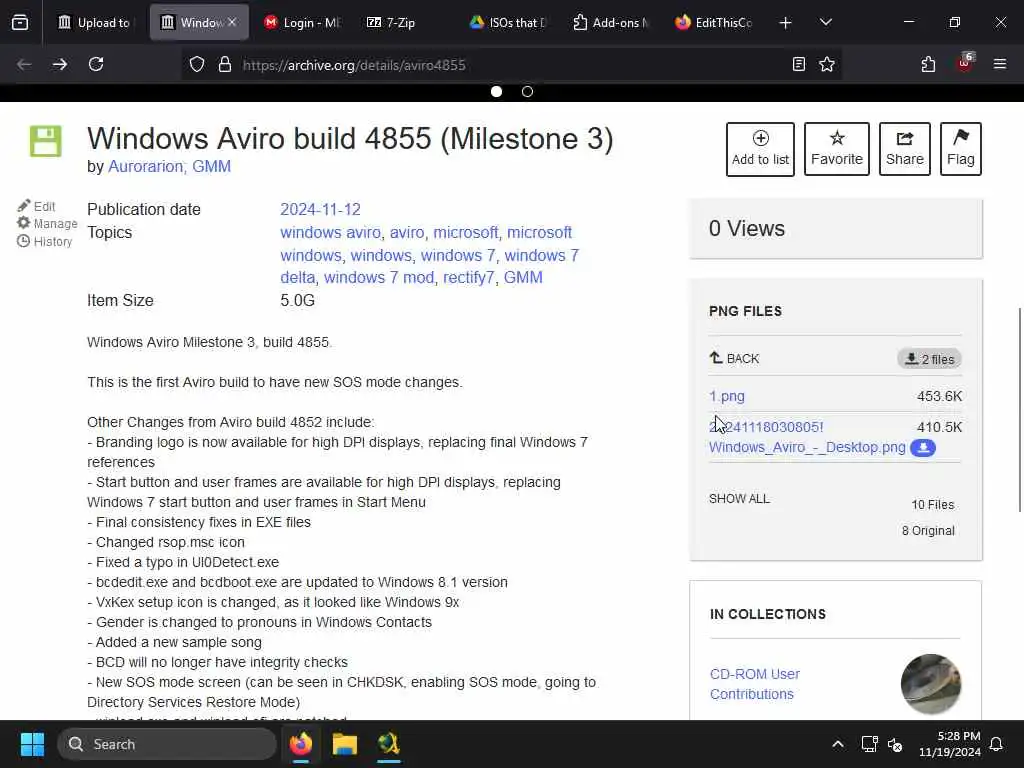Open the Windows Start menu
Viewport: 1024px width, 768px height.
pyautogui.click(x=32, y=744)
